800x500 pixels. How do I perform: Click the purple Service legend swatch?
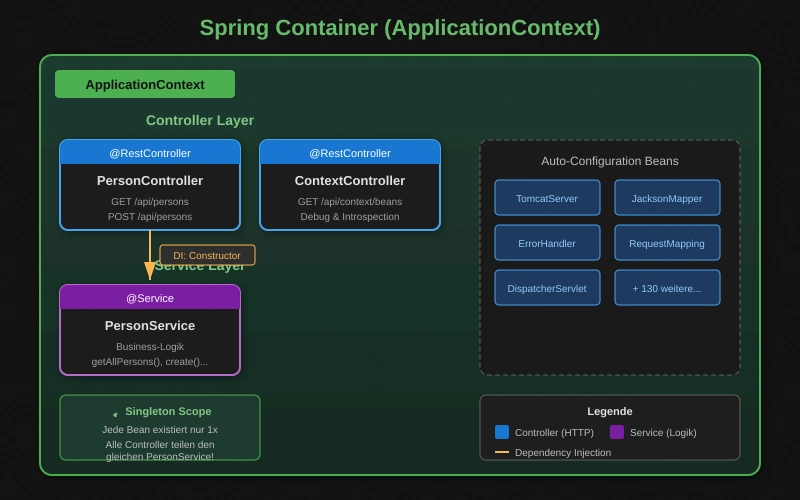617,432
